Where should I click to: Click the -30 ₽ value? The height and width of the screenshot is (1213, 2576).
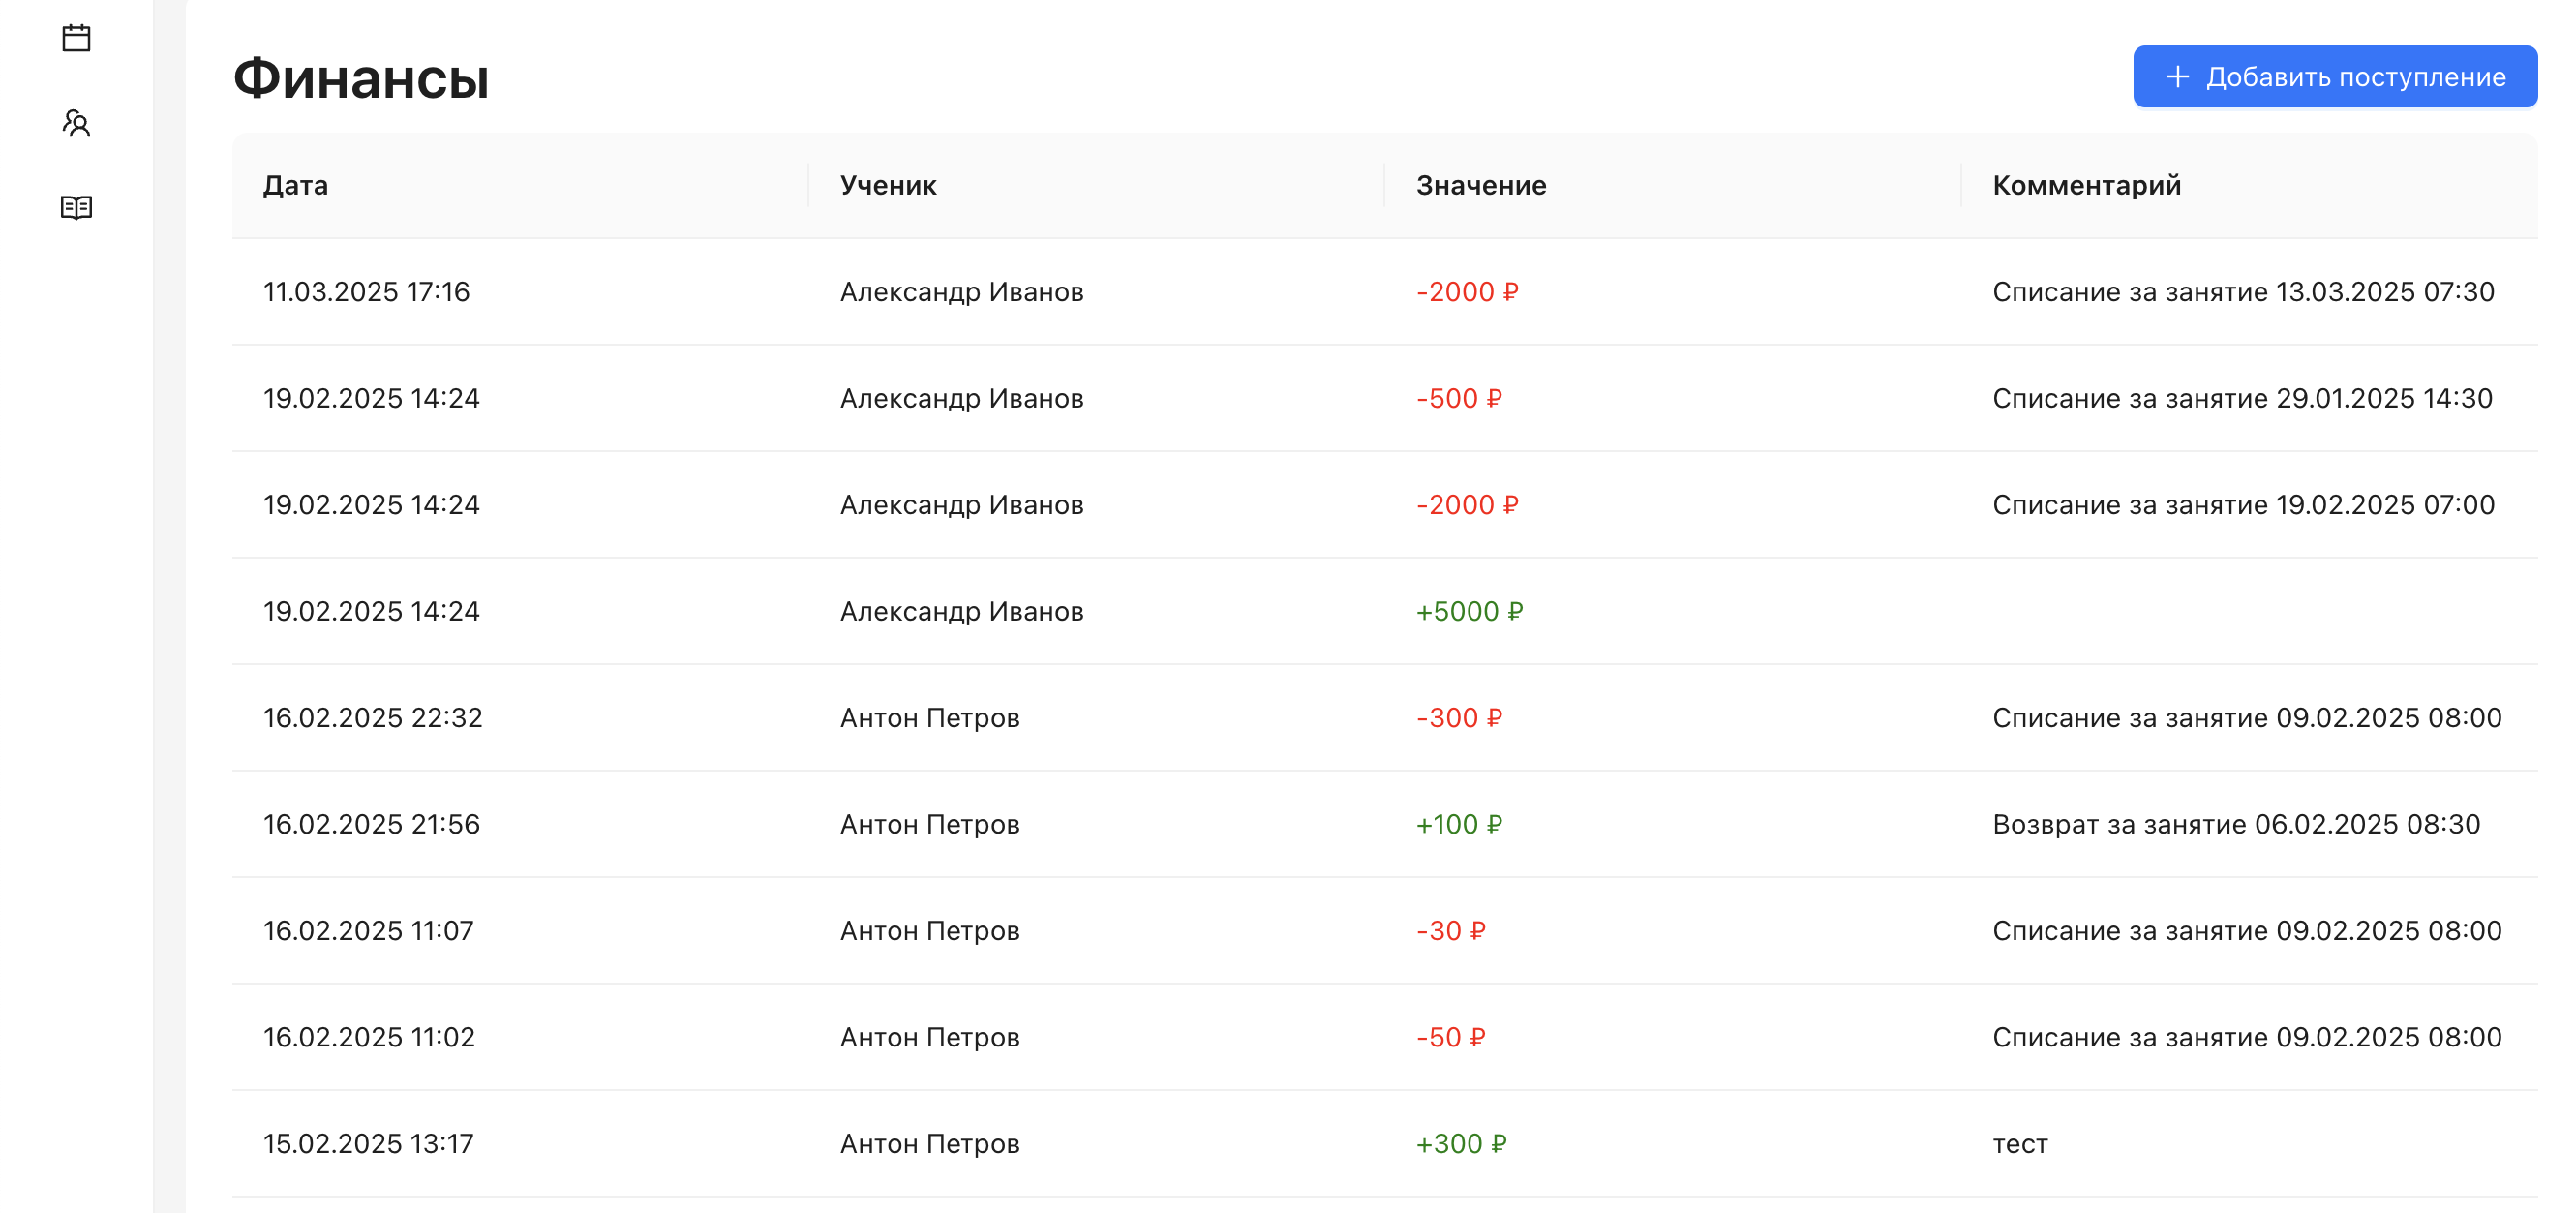tap(1451, 931)
